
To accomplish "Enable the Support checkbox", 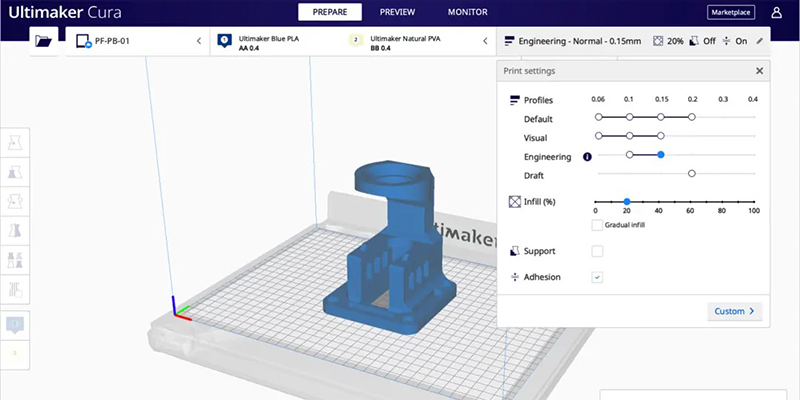I will pyautogui.click(x=597, y=251).
